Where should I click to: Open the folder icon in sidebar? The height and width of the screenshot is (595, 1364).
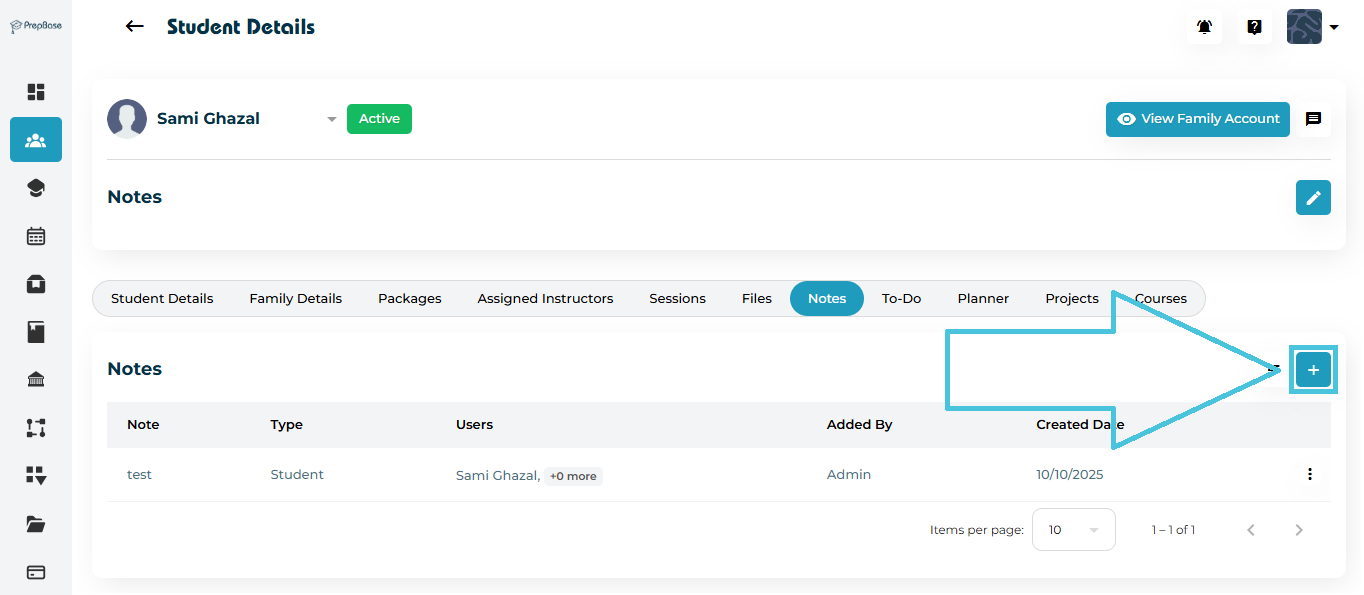[36, 524]
